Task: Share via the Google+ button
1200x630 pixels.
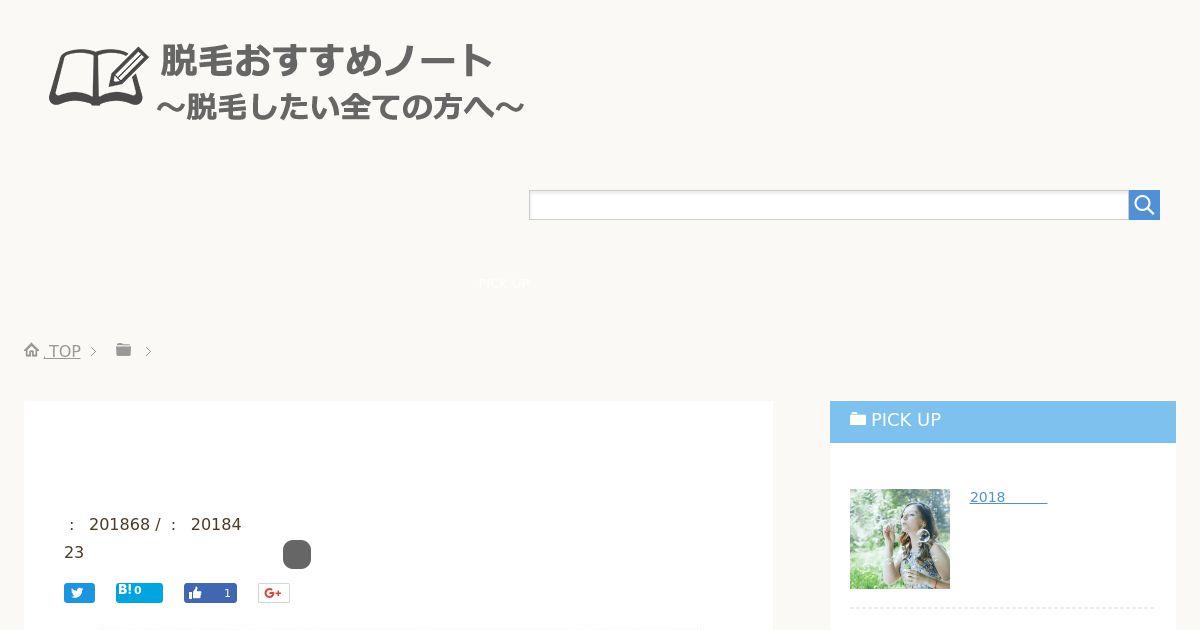Action: (x=273, y=593)
